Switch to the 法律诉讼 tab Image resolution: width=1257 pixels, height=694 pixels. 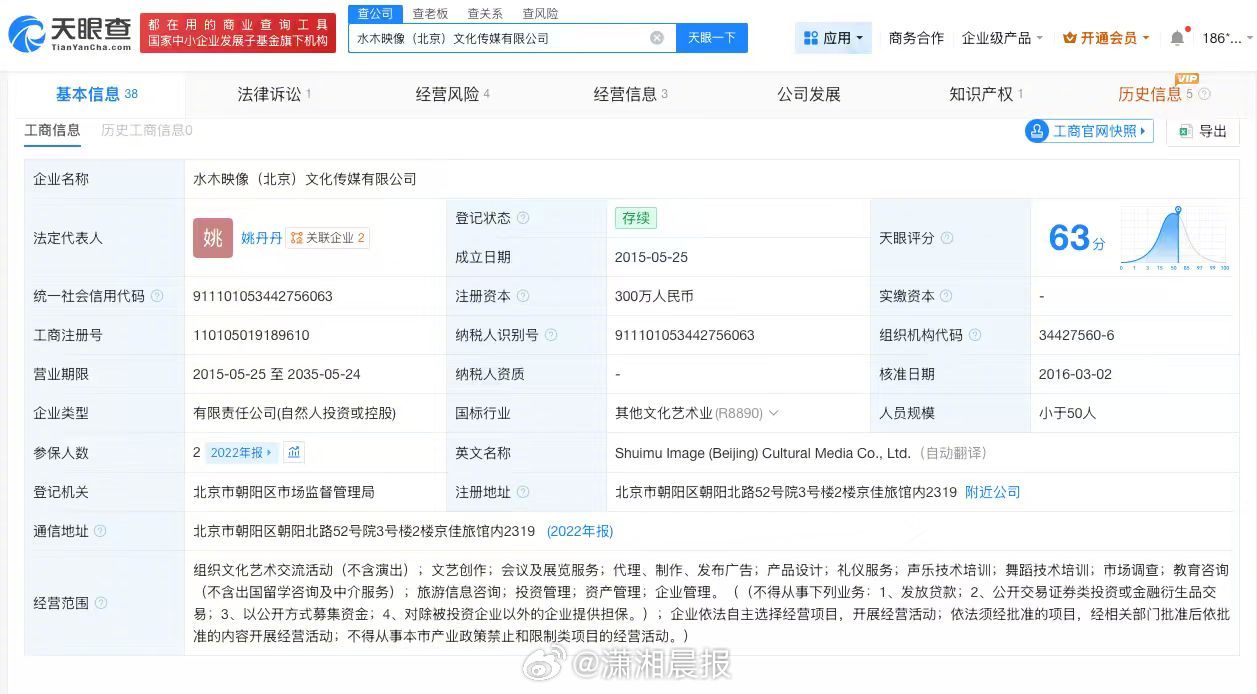point(274,94)
